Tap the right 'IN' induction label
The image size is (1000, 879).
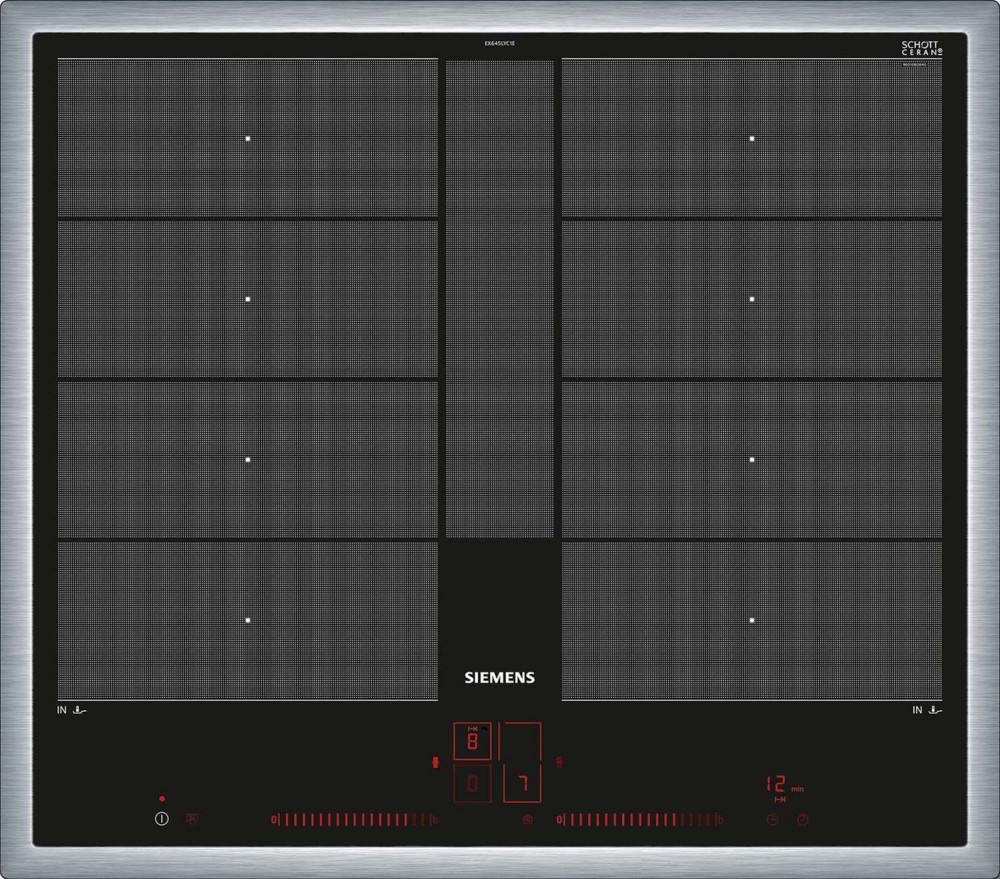click(917, 710)
